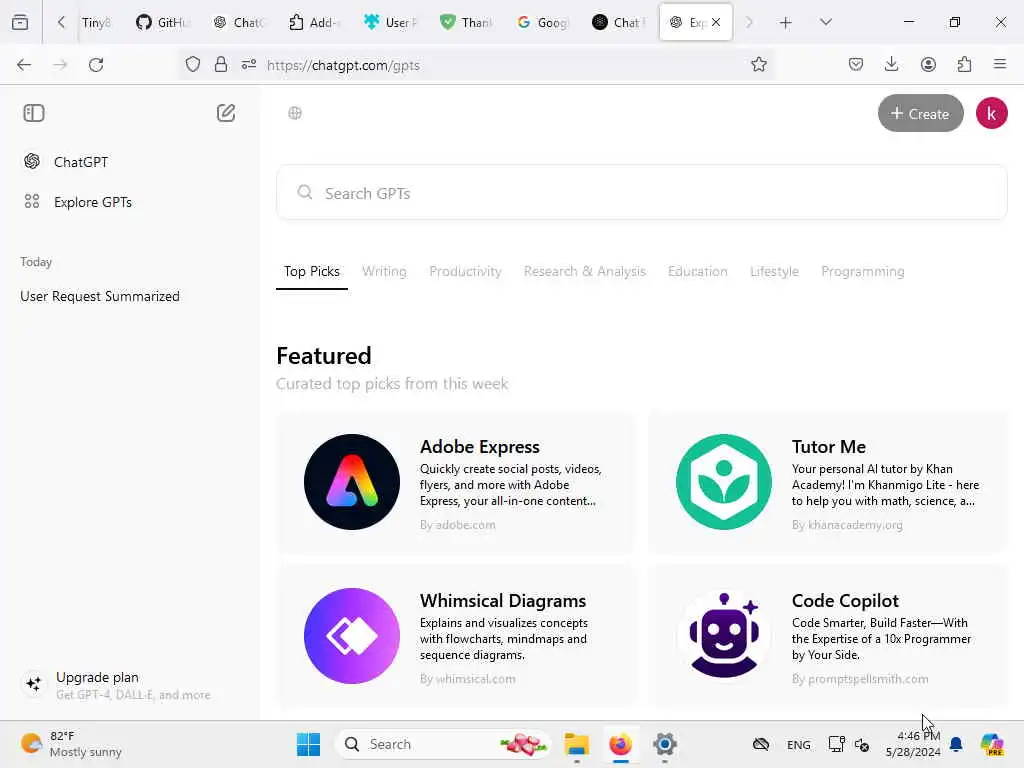Click the Windows taskbar Search box
Image resolution: width=1024 pixels, height=768 pixels.
click(x=443, y=744)
